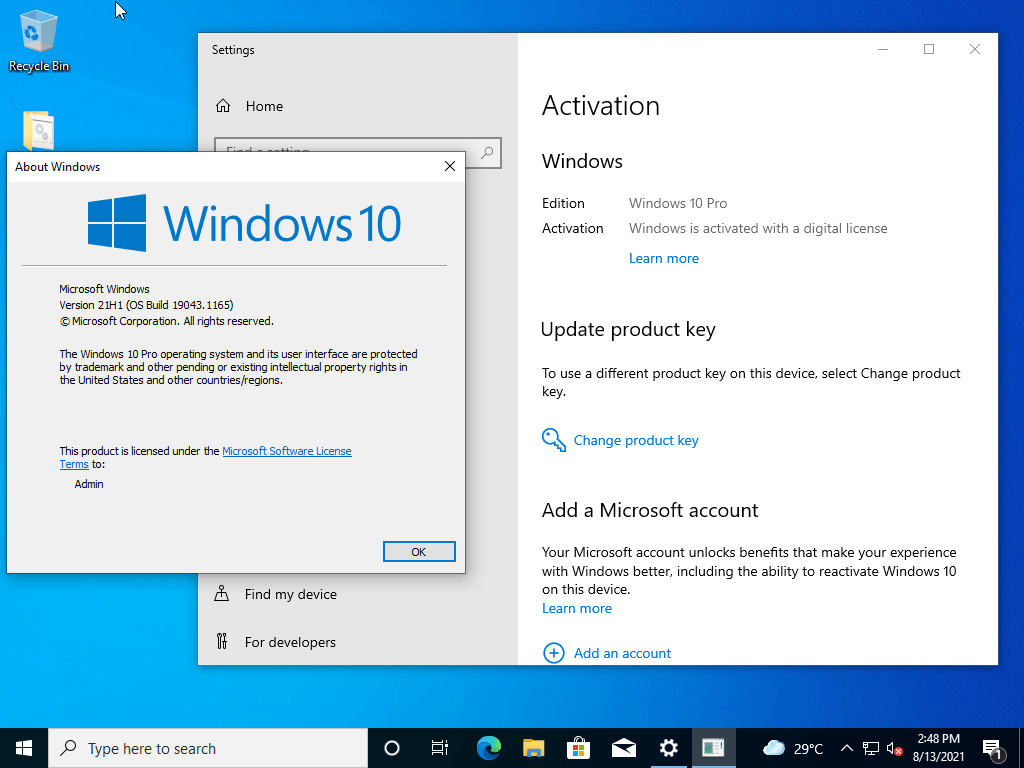The width and height of the screenshot is (1024, 768).
Task: Maximize the Settings window
Action: pyautogui.click(x=929, y=50)
